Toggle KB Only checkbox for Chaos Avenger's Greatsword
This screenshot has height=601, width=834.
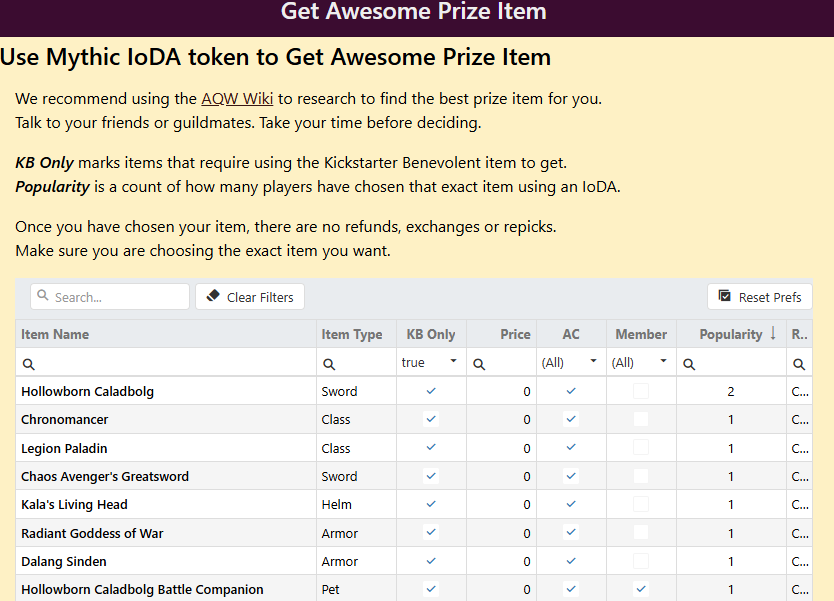[x=431, y=476]
